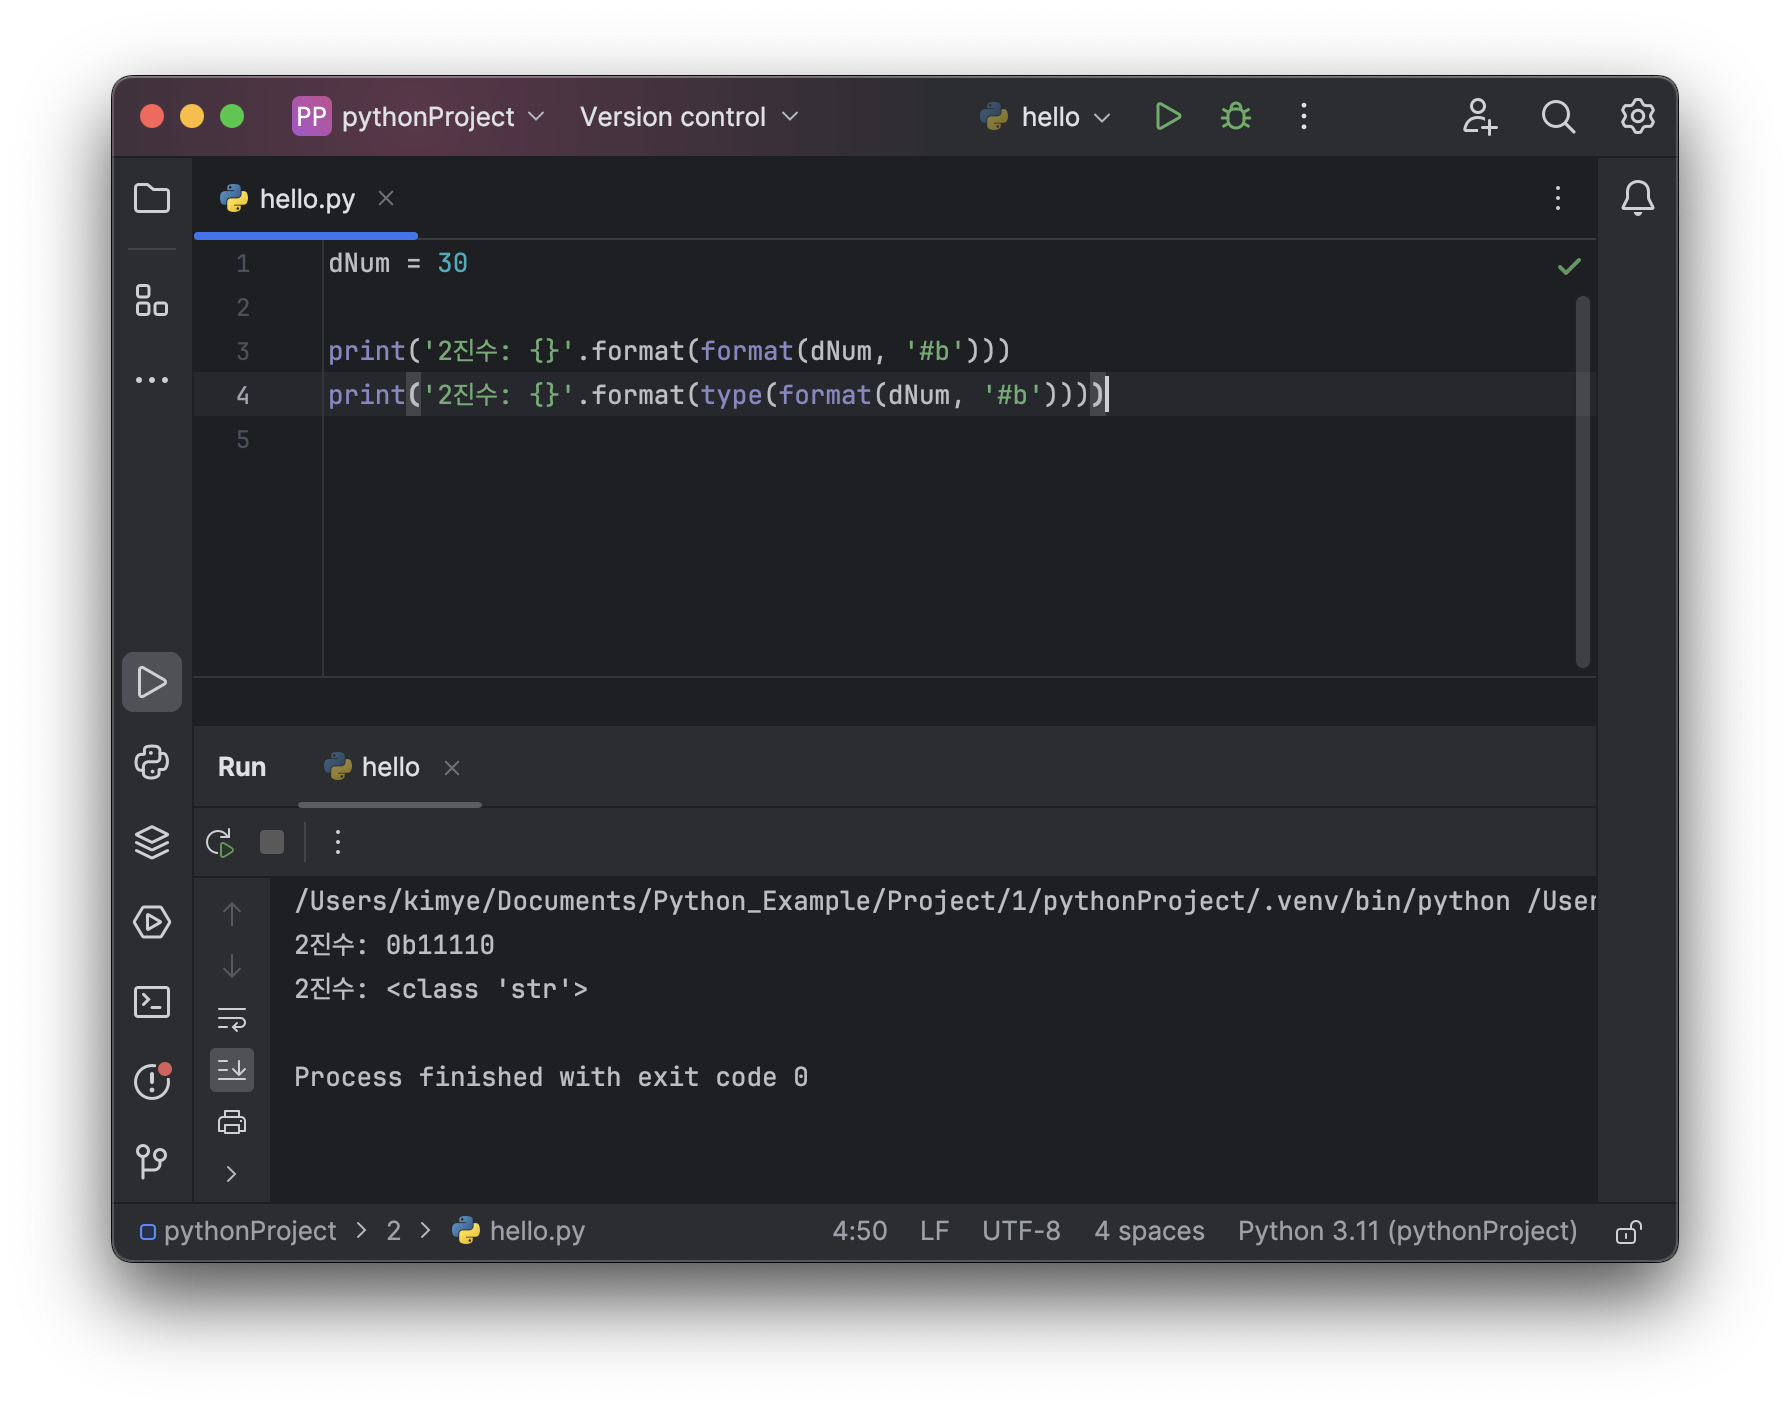Open the Git version control tool window
1790x1410 pixels.
(x=152, y=1161)
